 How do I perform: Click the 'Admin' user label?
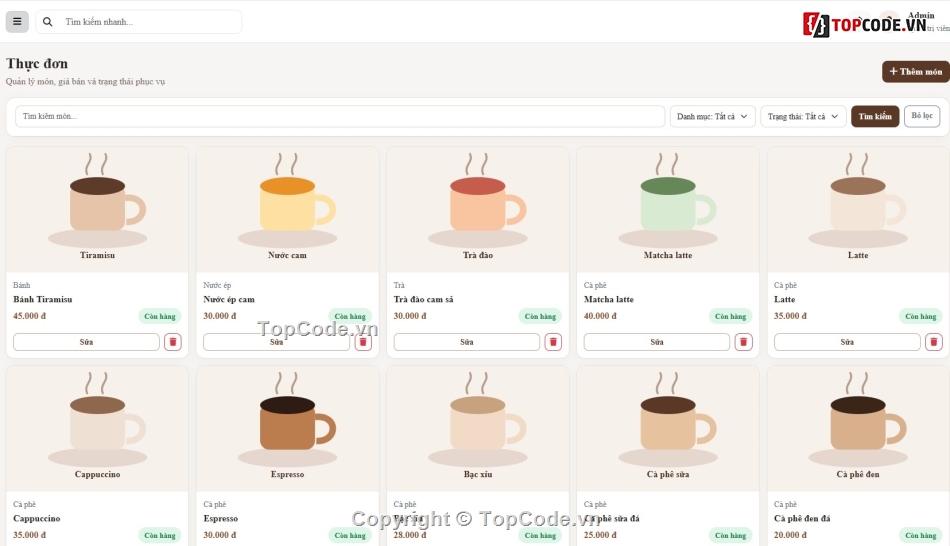[x=921, y=15]
